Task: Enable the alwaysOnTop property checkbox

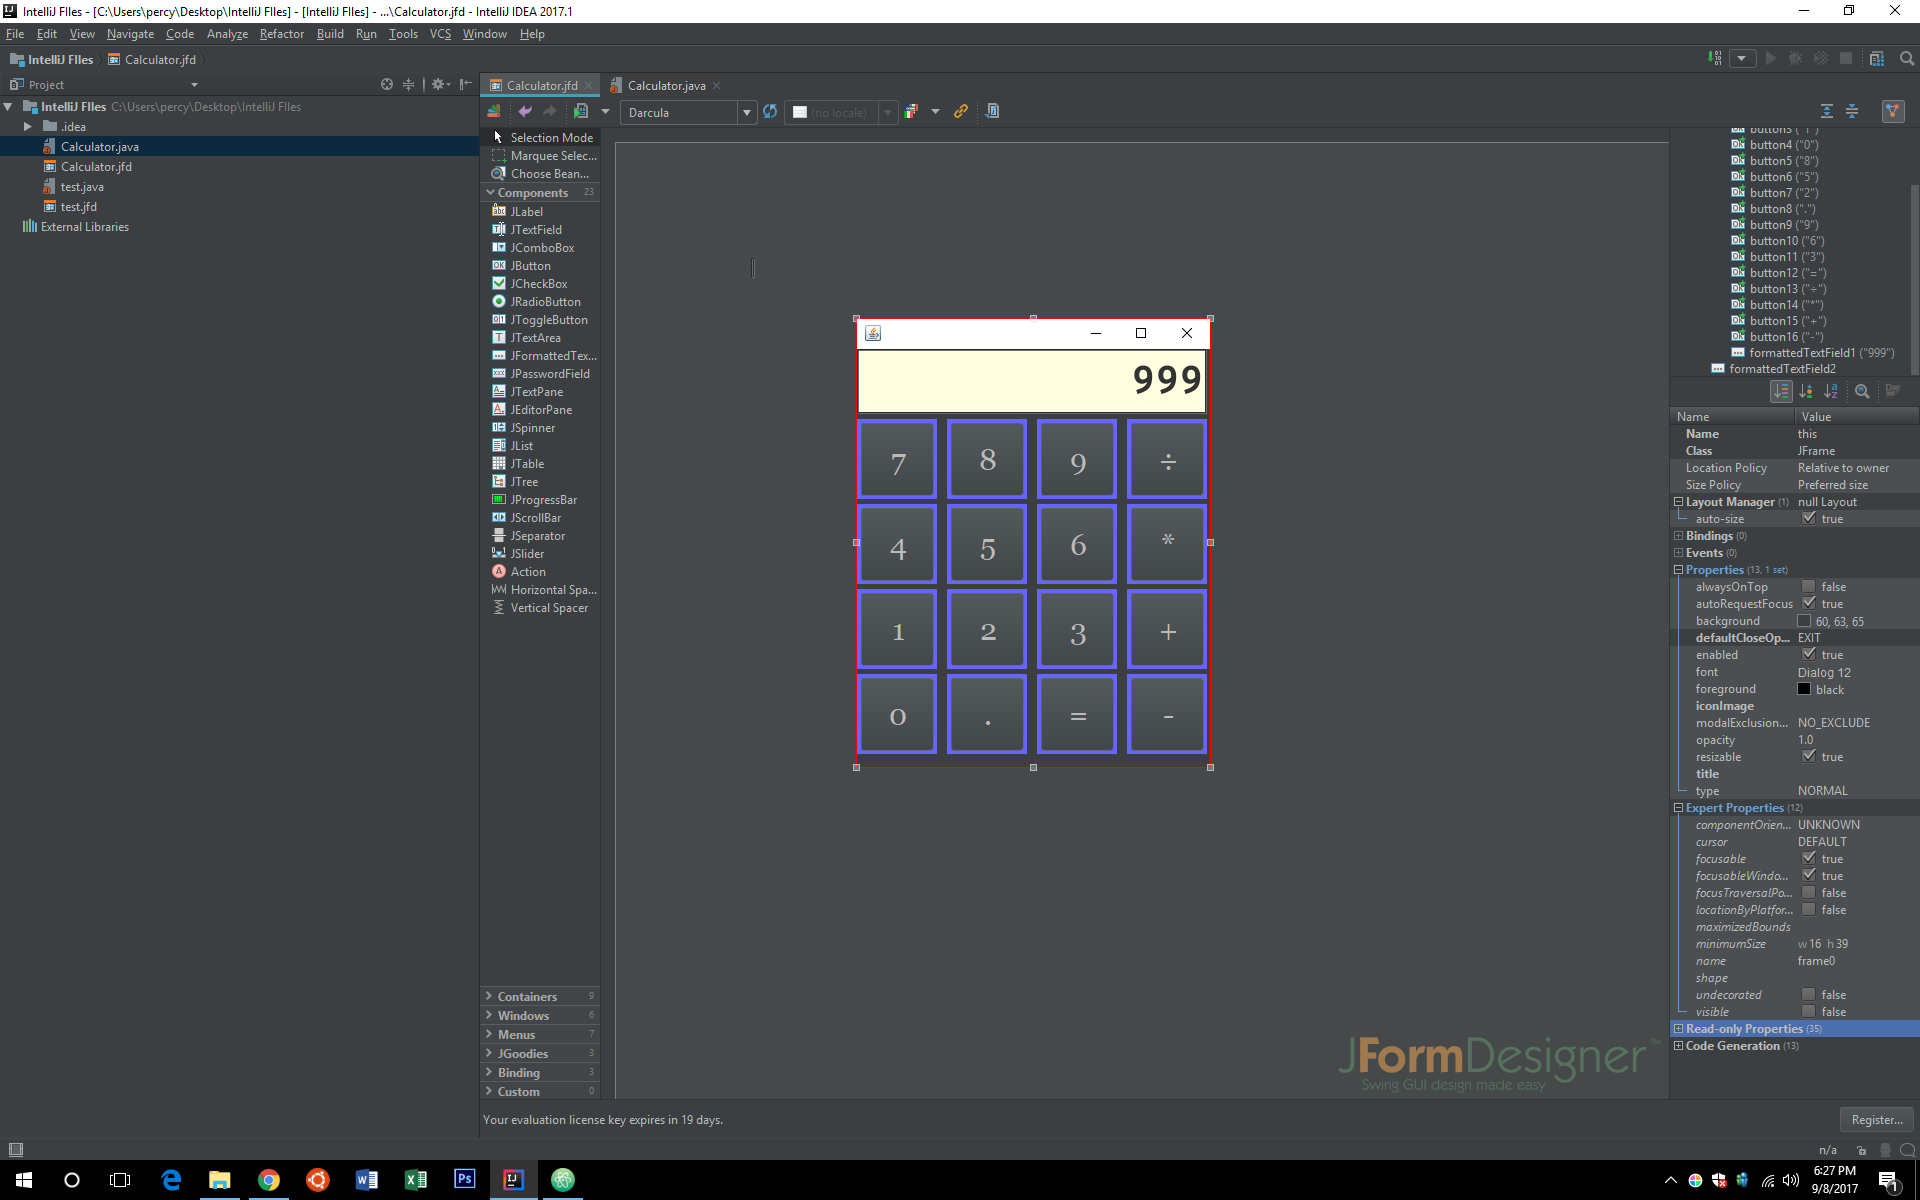Action: tap(1808, 586)
